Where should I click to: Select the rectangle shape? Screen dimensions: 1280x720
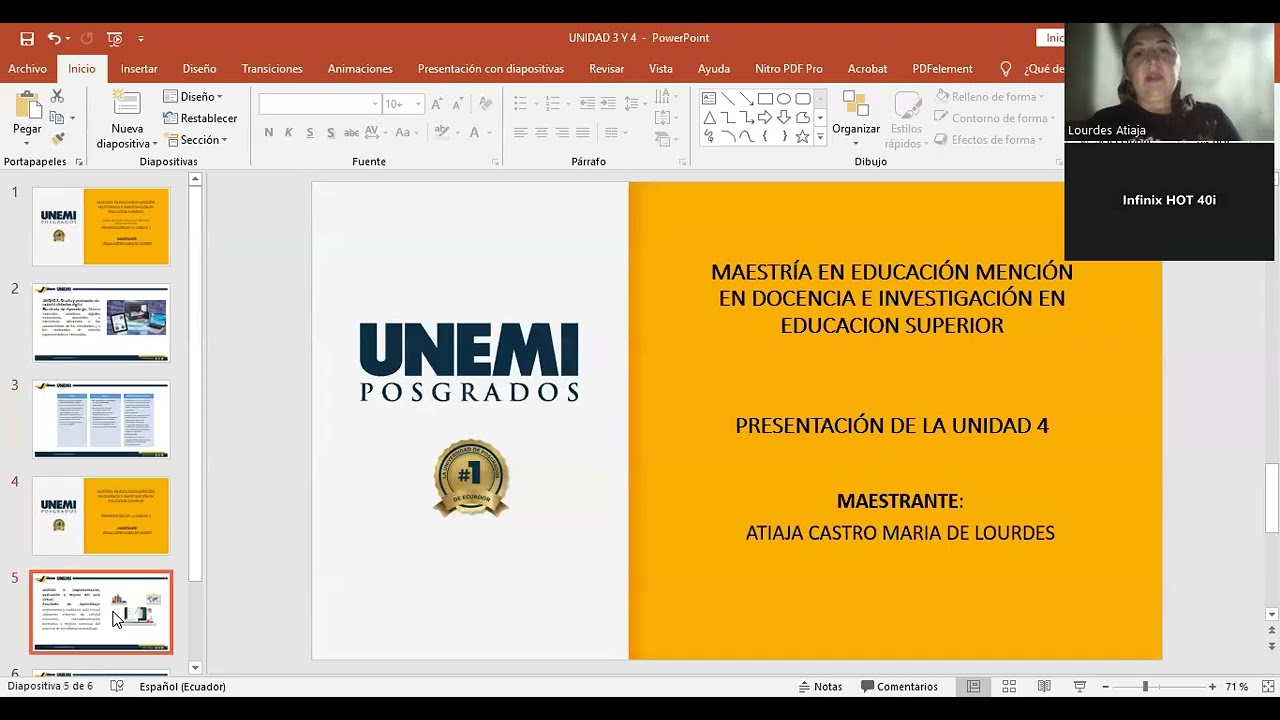765,99
